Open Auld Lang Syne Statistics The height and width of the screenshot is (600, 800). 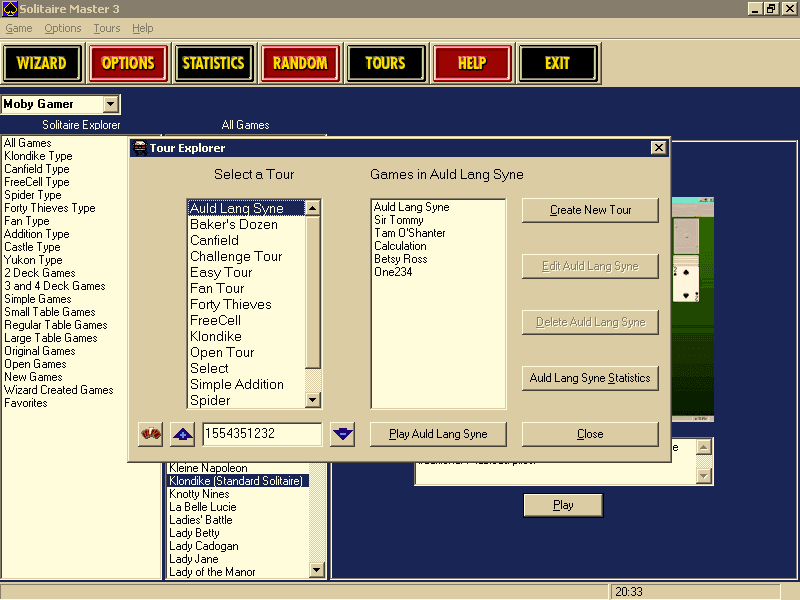(x=590, y=378)
